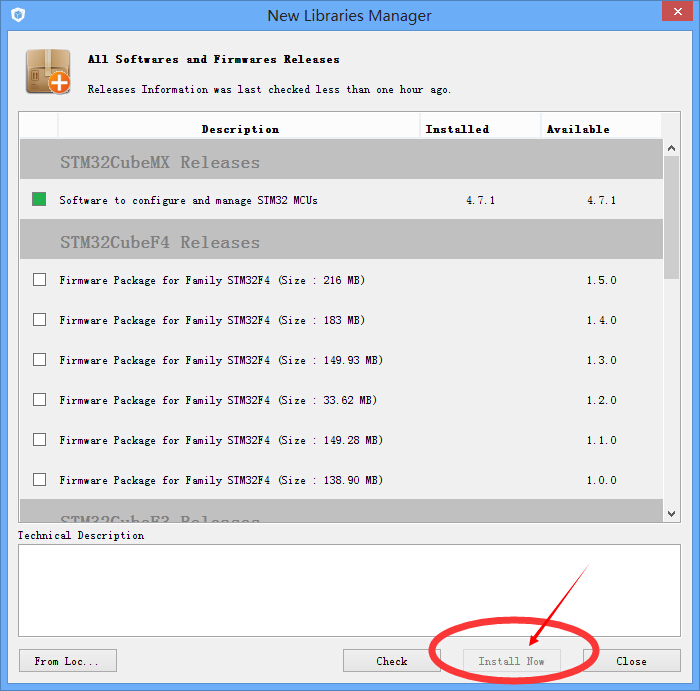
Task: Click available version 1.3.0
Action: point(601,360)
